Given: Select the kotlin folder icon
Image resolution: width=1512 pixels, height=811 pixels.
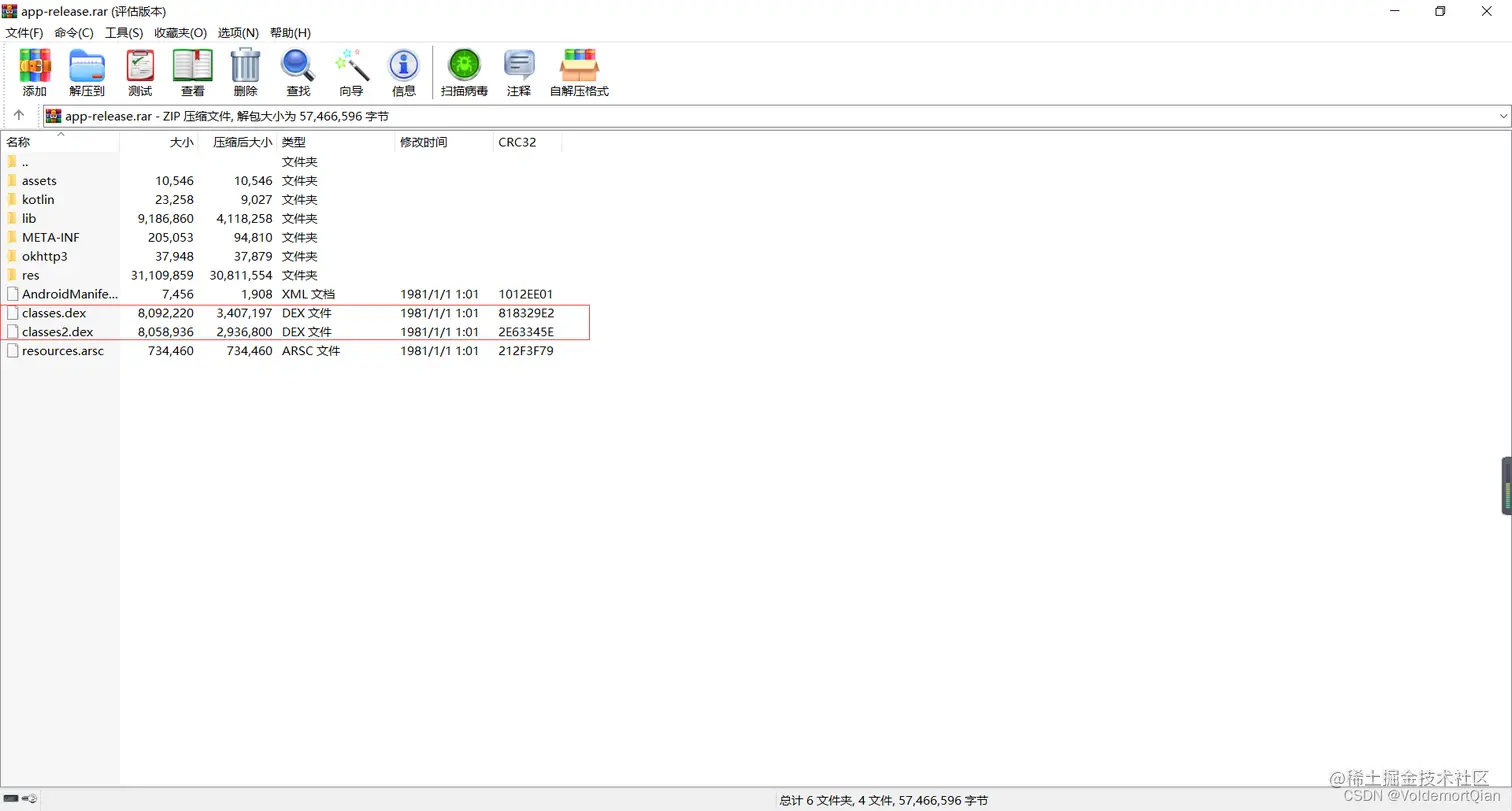Looking at the screenshot, I should click(12, 200).
